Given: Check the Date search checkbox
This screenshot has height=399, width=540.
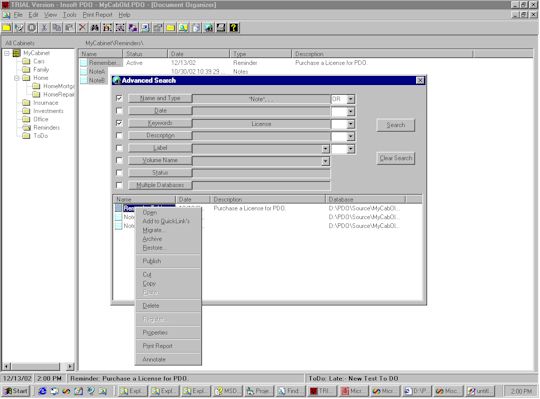Looking at the screenshot, I should pos(119,111).
